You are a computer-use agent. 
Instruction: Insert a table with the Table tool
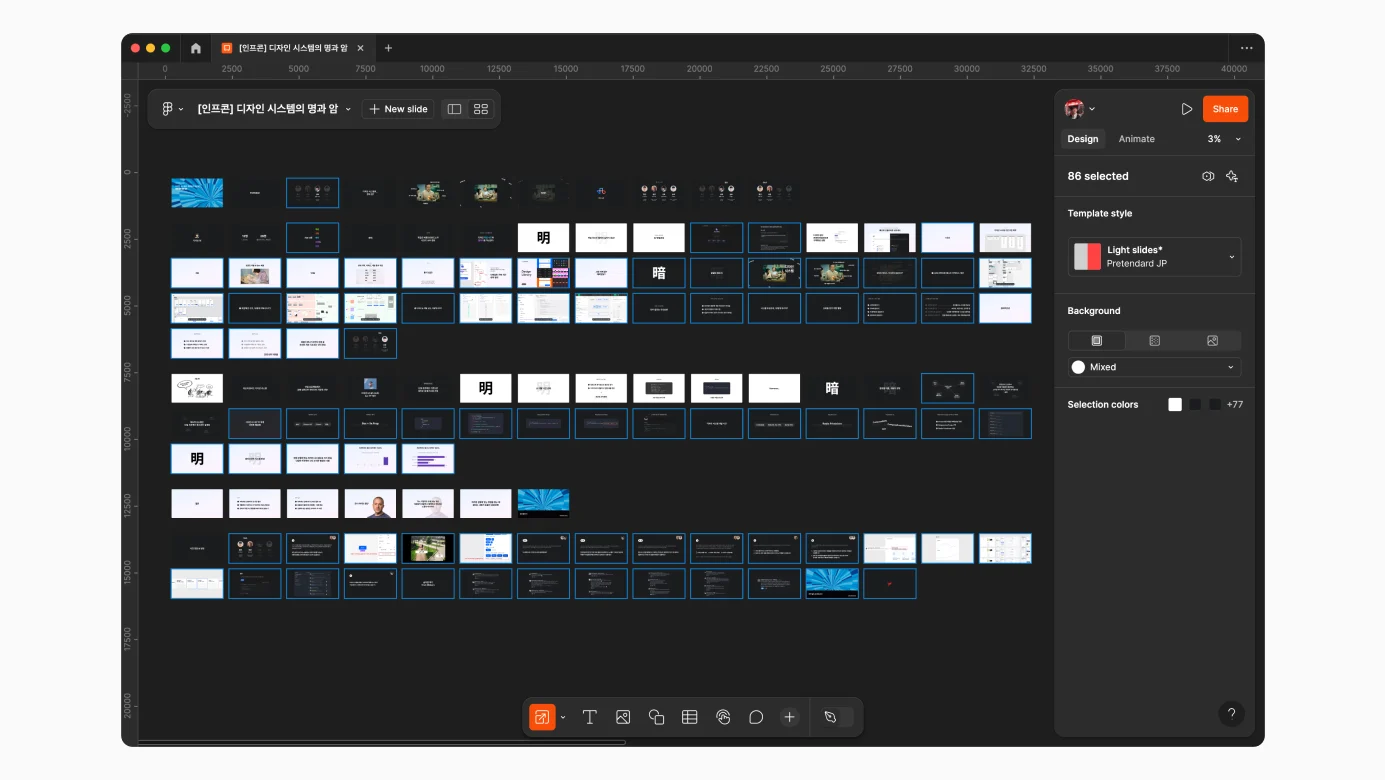point(689,717)
